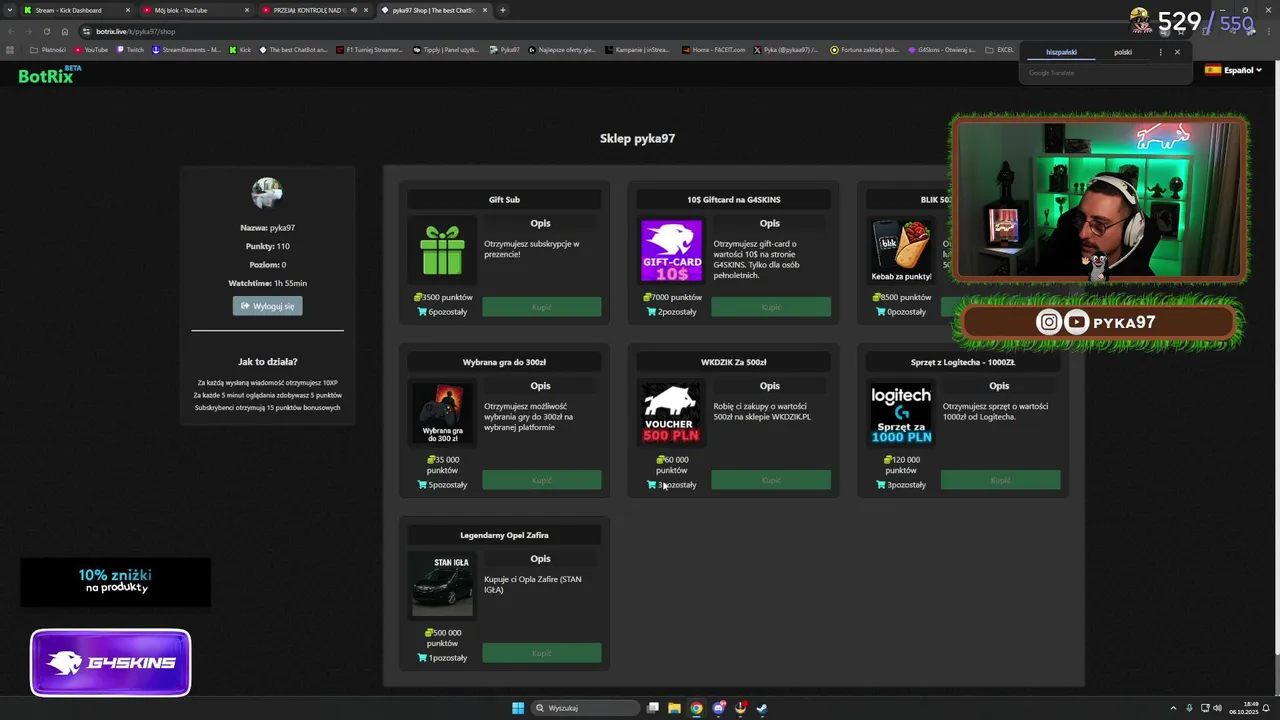Reload the current page

click(47, 31)
